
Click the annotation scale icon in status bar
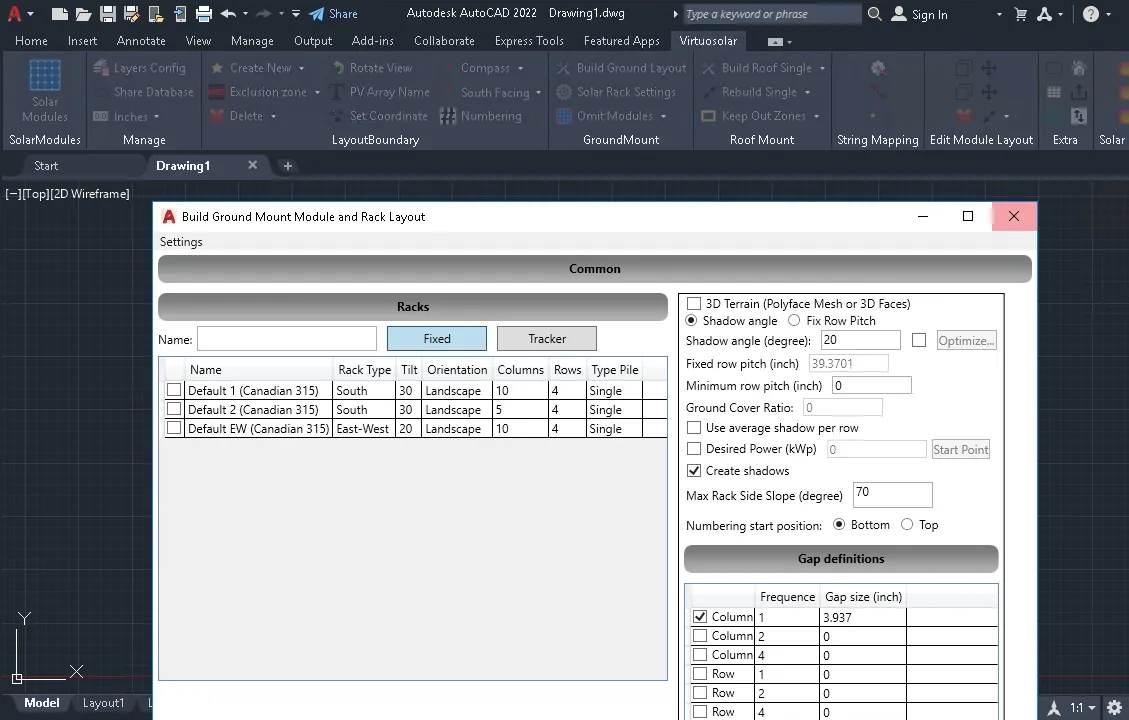[1054, 708]
